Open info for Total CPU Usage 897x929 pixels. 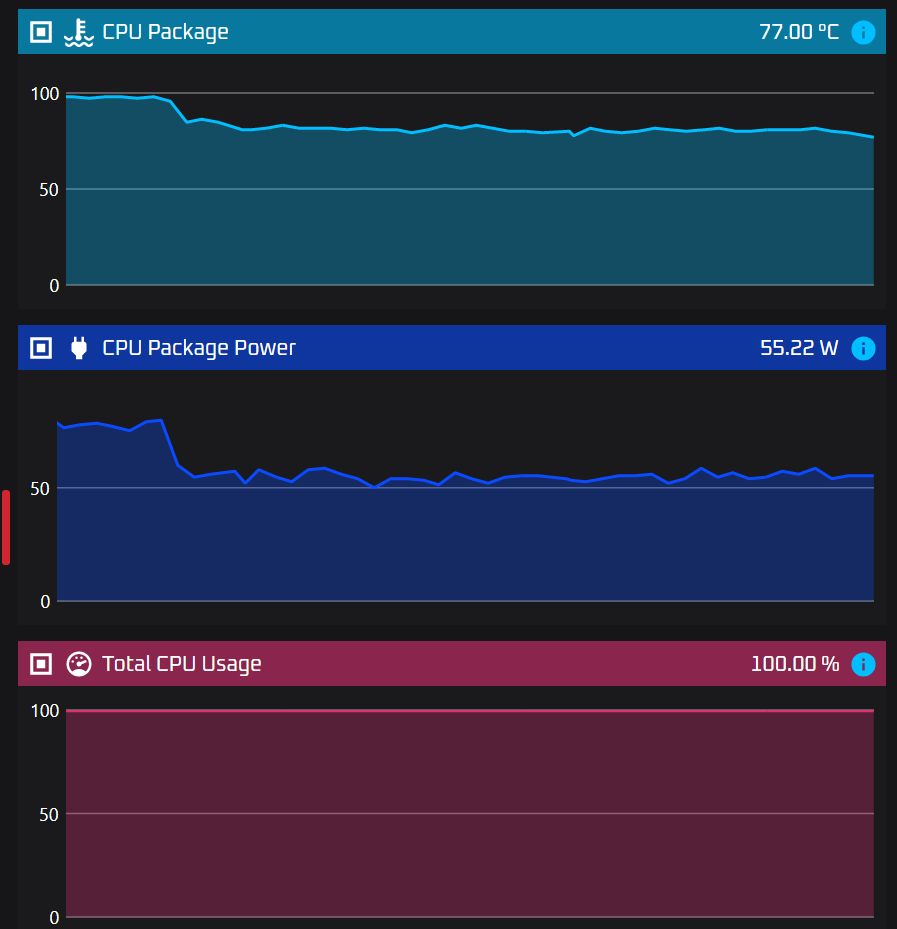(863, 664)
